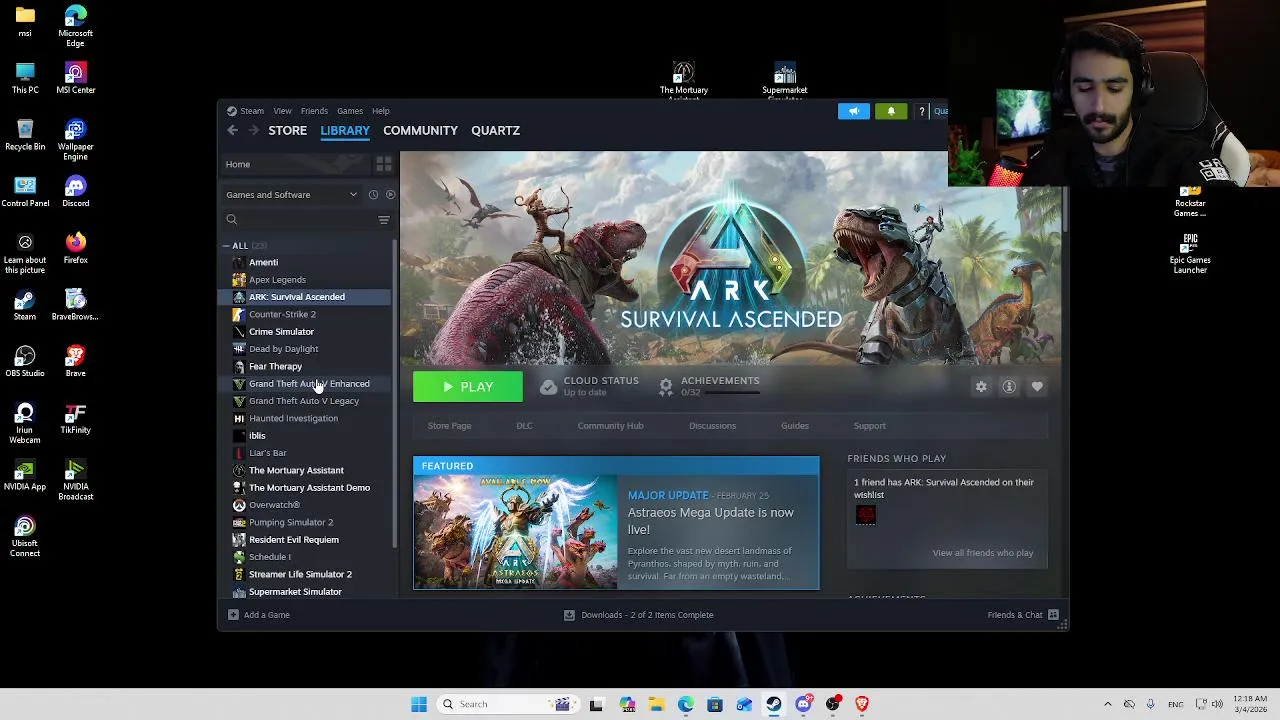The height and width of the screenshot is (720, 1280).
Task: Open the library collections grid view icon
Action: pos(383,164)
